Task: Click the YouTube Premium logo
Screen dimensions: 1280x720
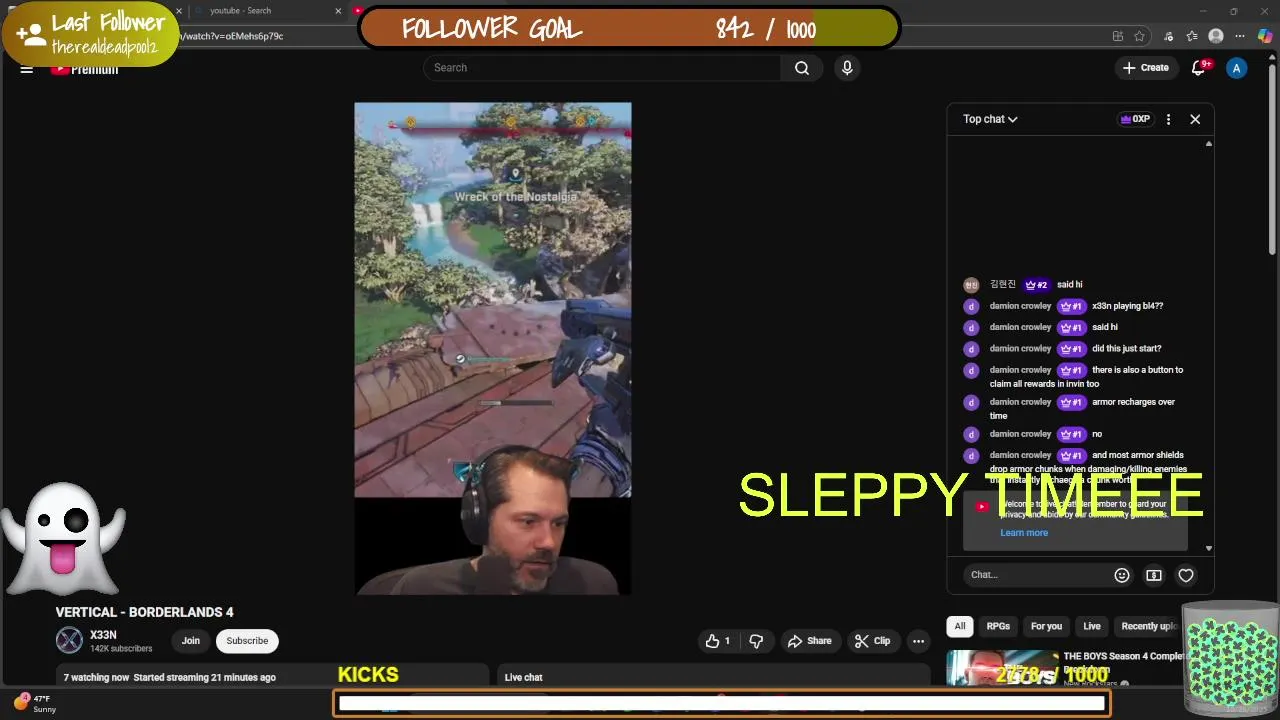Action: click(x=85, y=69)
